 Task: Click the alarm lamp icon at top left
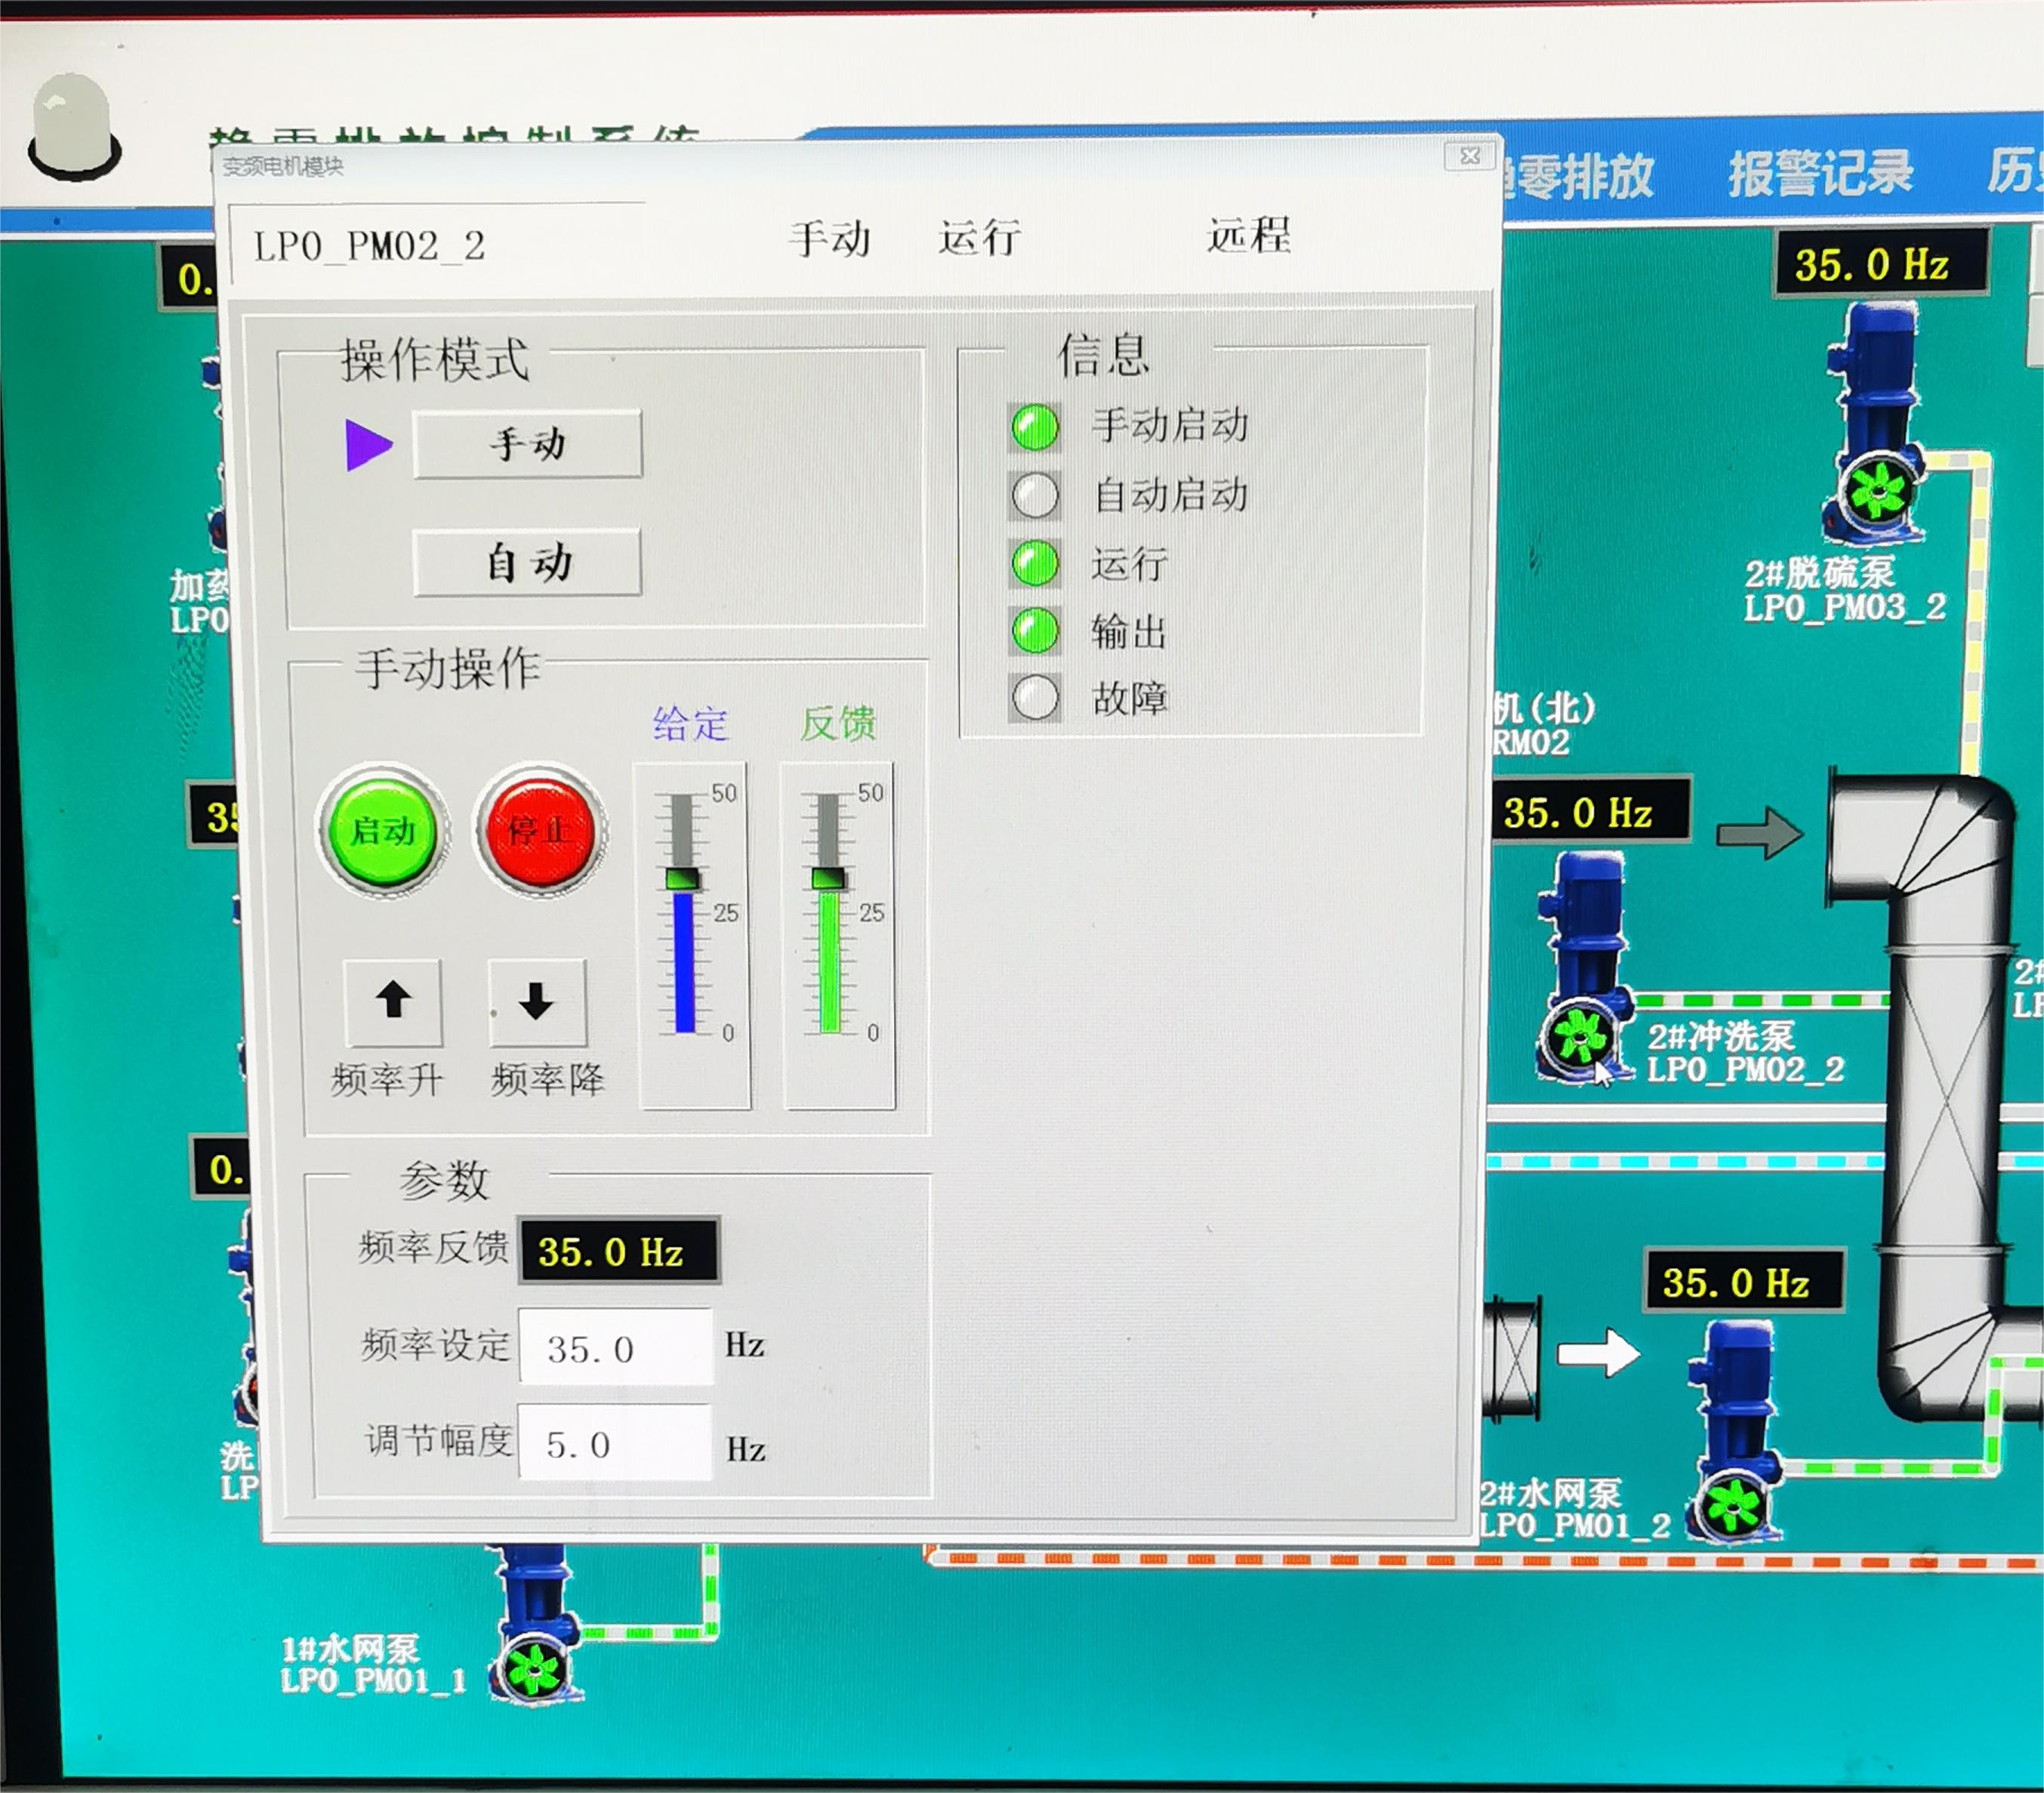point(75,127)
